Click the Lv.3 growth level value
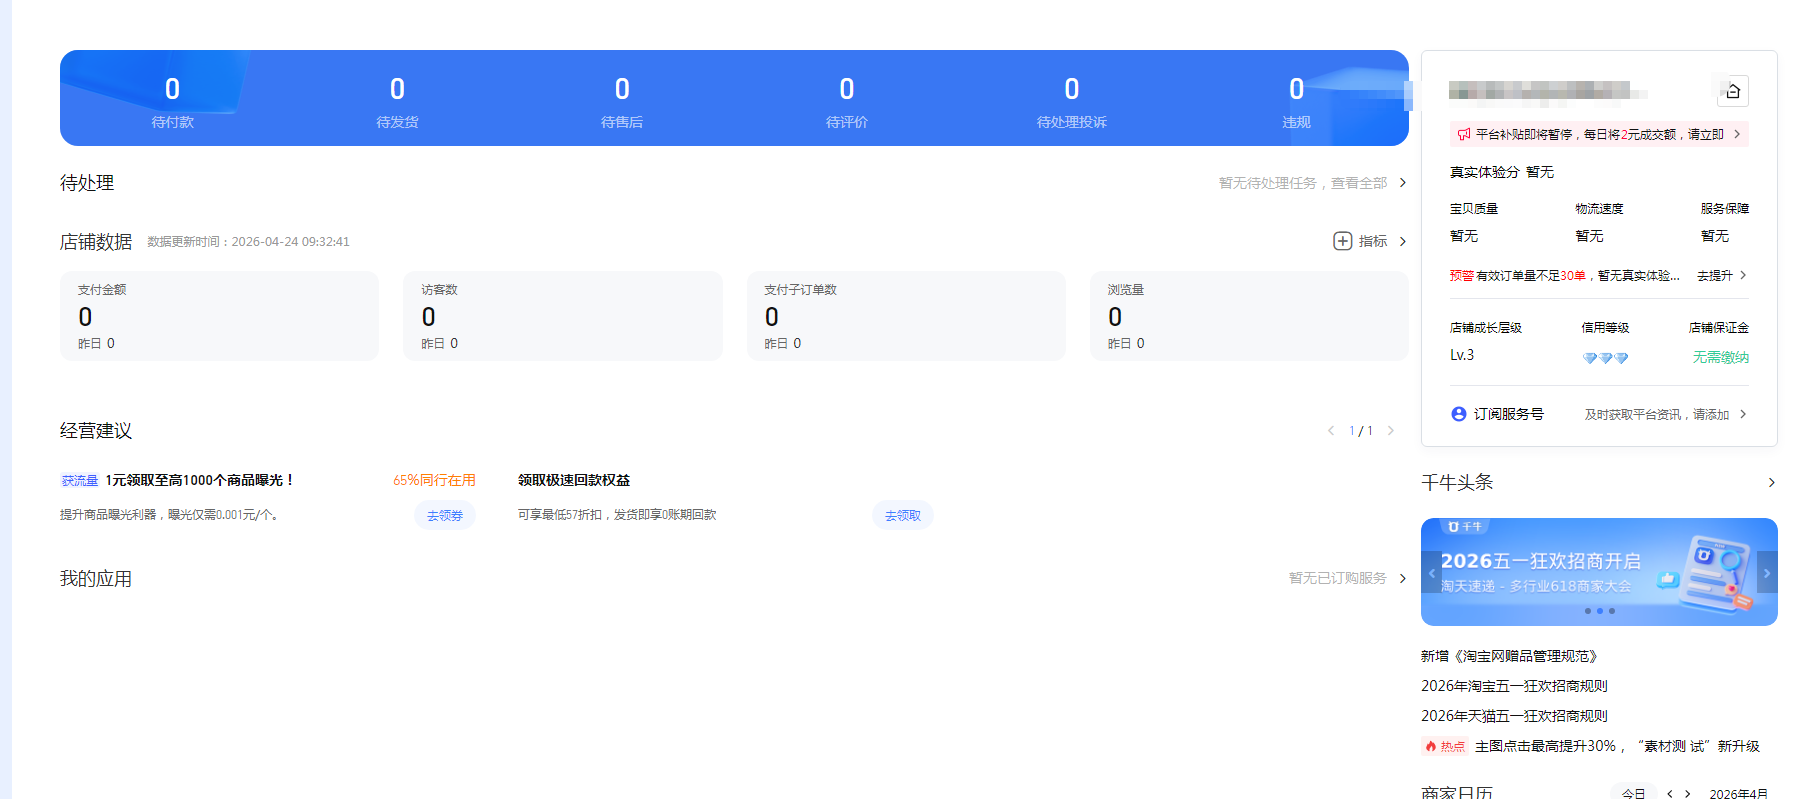The height and width of the screenshot is (799, 1820). [x=1462, y=355]
